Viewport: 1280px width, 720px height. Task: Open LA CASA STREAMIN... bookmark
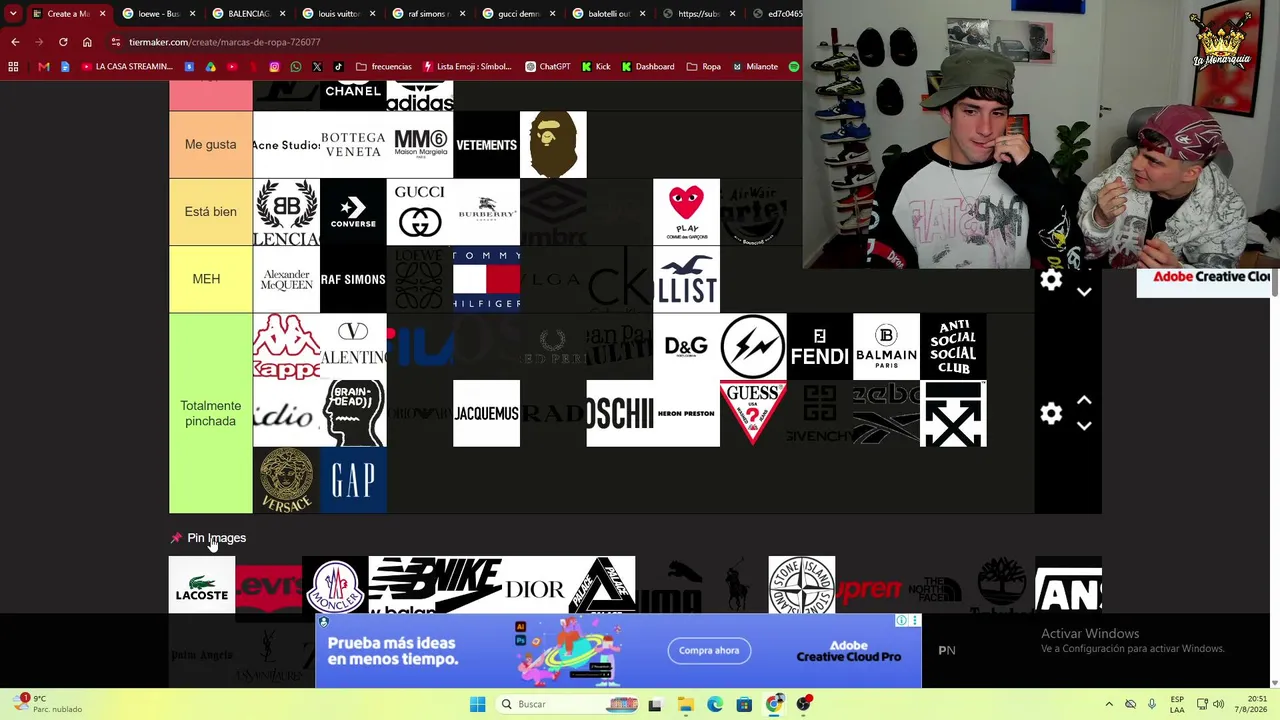[x=127, y=67]
